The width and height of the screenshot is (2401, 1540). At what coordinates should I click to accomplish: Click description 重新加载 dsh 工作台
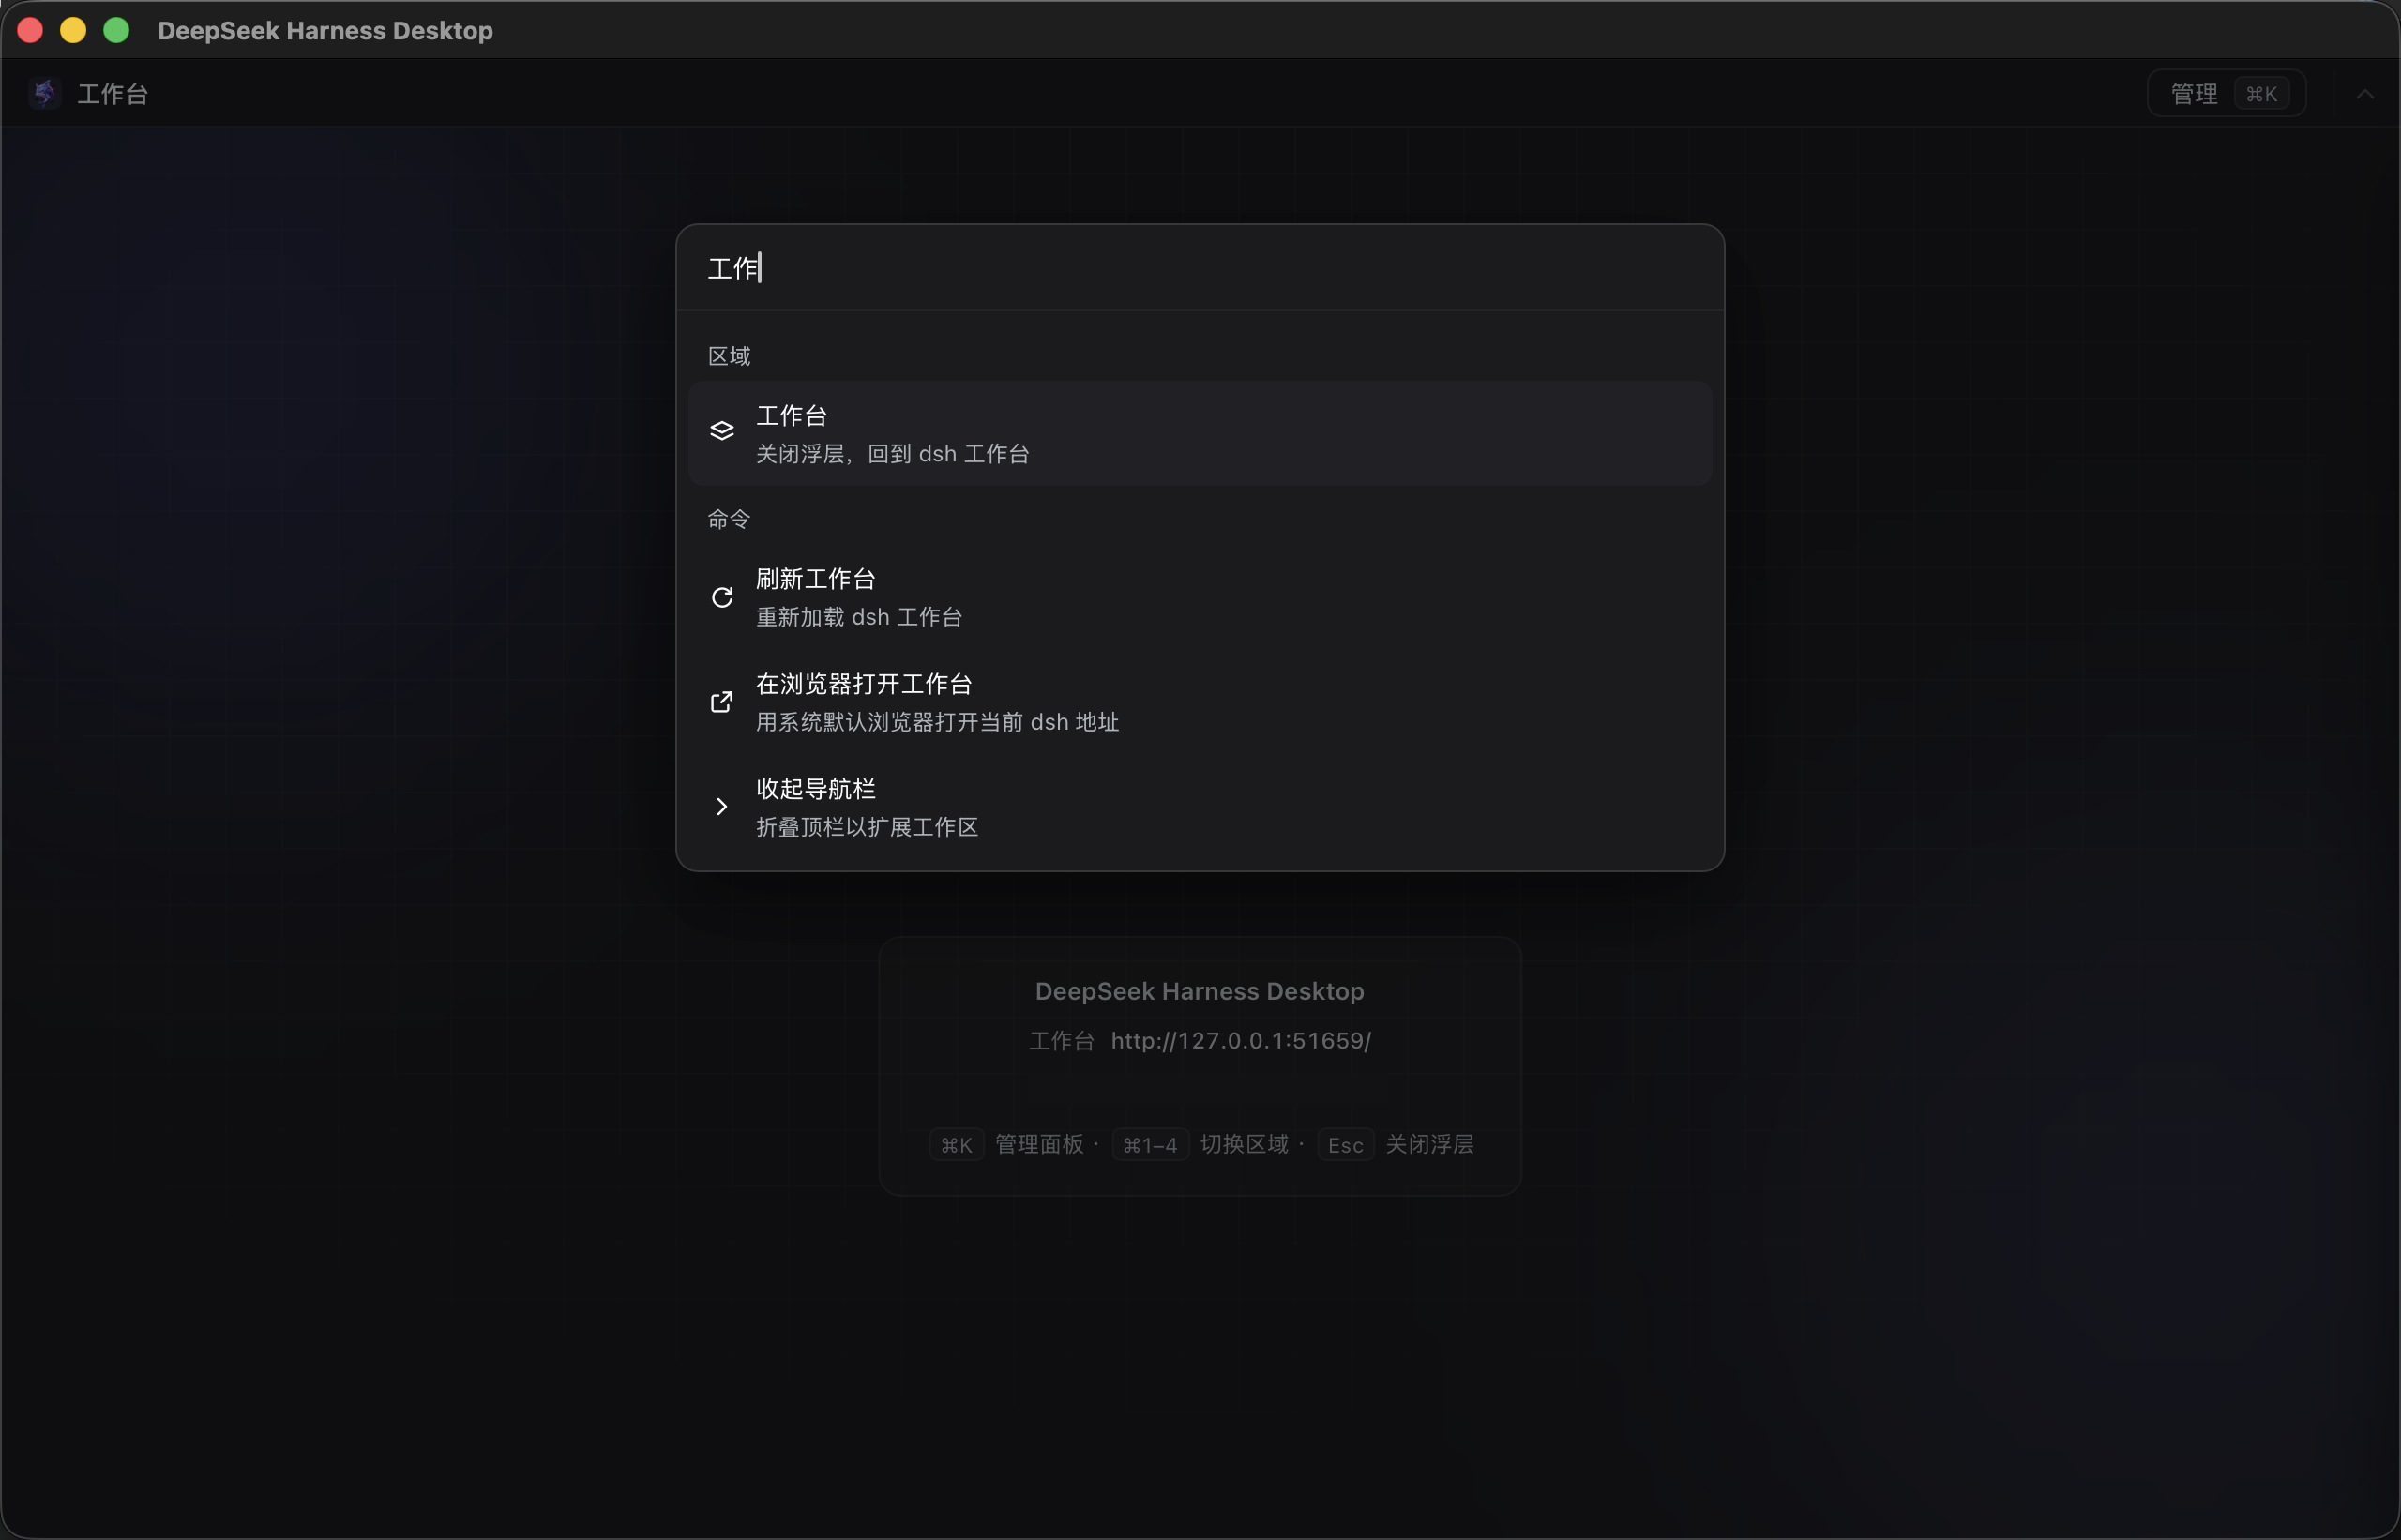coord(859,617)
